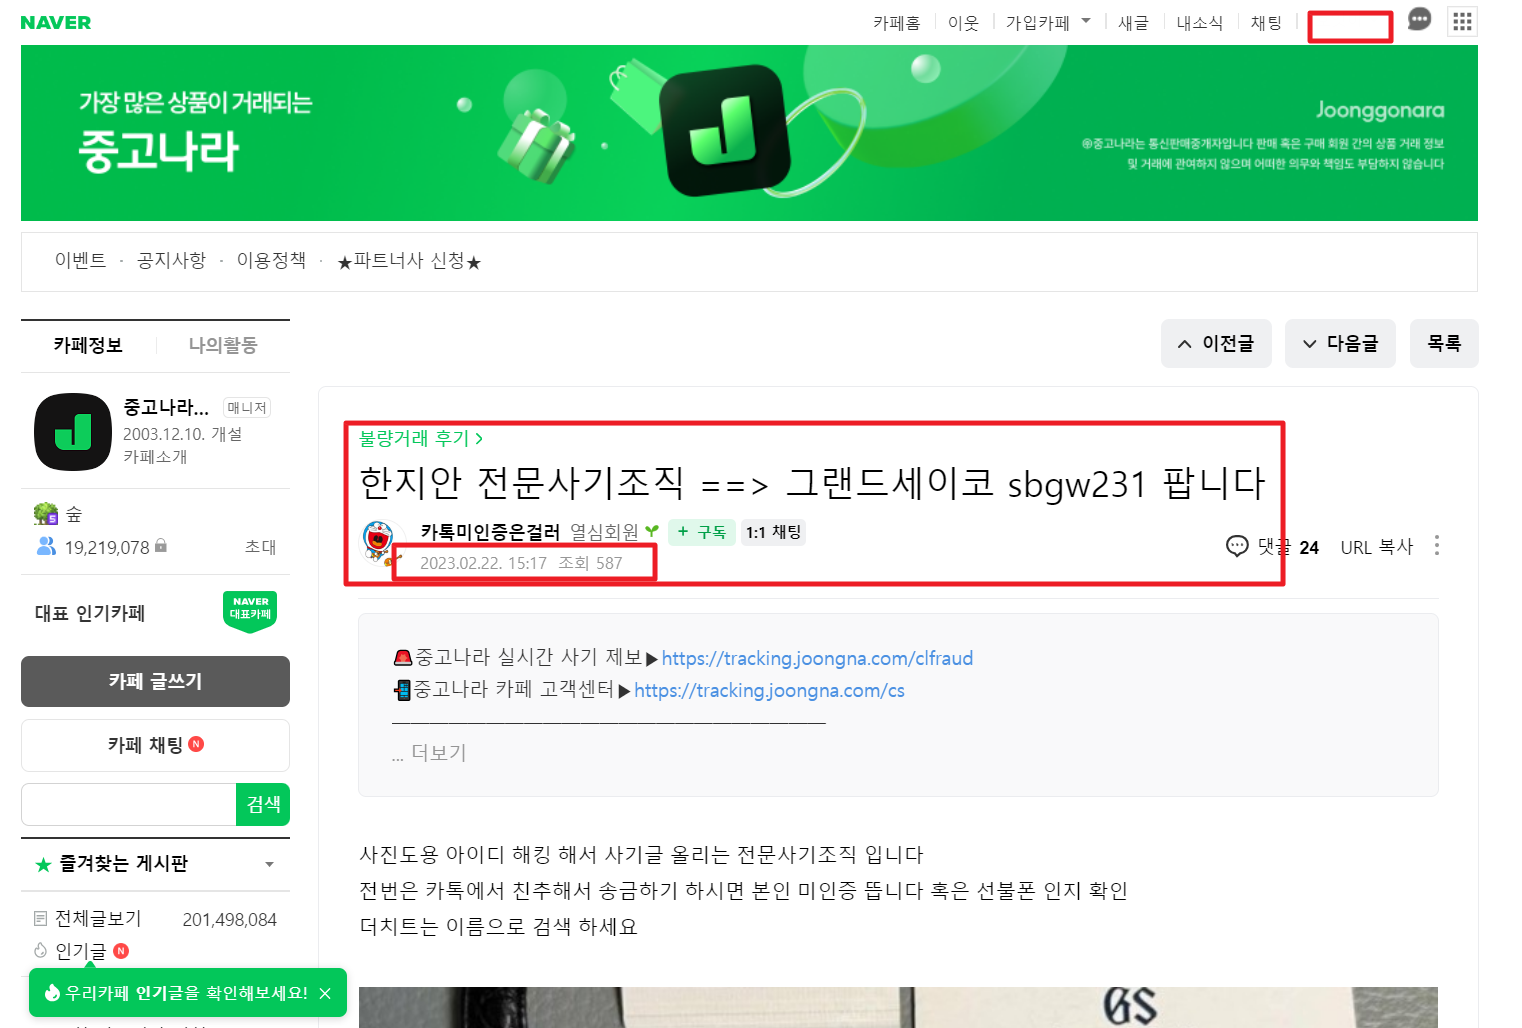1522x1028 pixels.
Task: Click the 초대 invite link
Action: [x=260, y=547]
